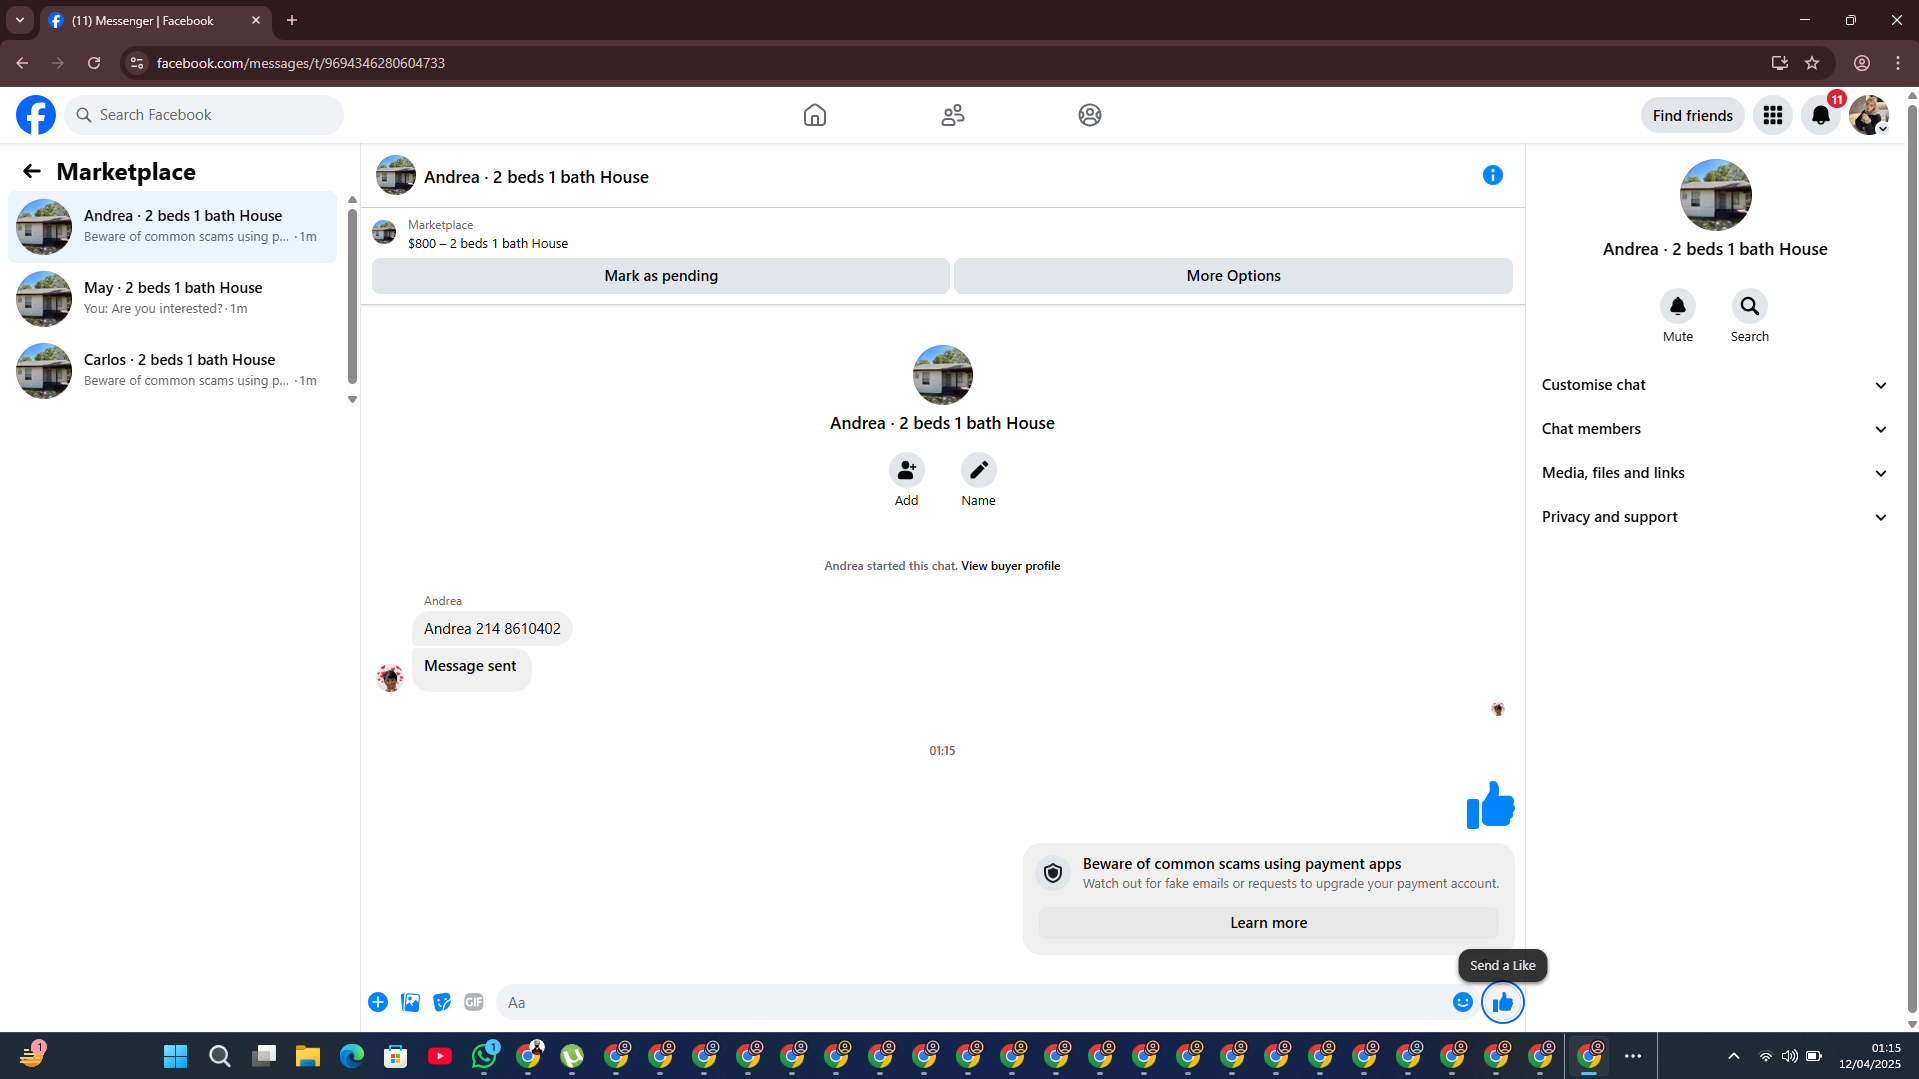Image resolution: width=1919 pixels, height=1079 pixels.
Task: Choose a GIF
Action: pos(474,1002)
